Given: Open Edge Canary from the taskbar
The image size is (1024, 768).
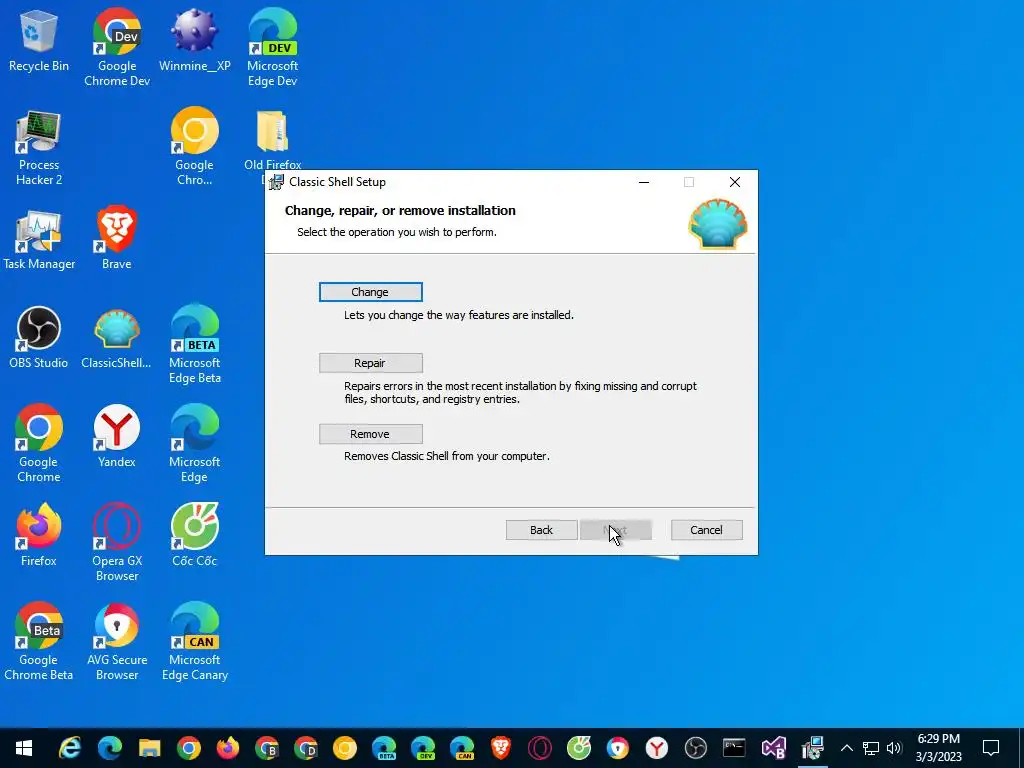Looking at the screenshot, I should 462,748.
